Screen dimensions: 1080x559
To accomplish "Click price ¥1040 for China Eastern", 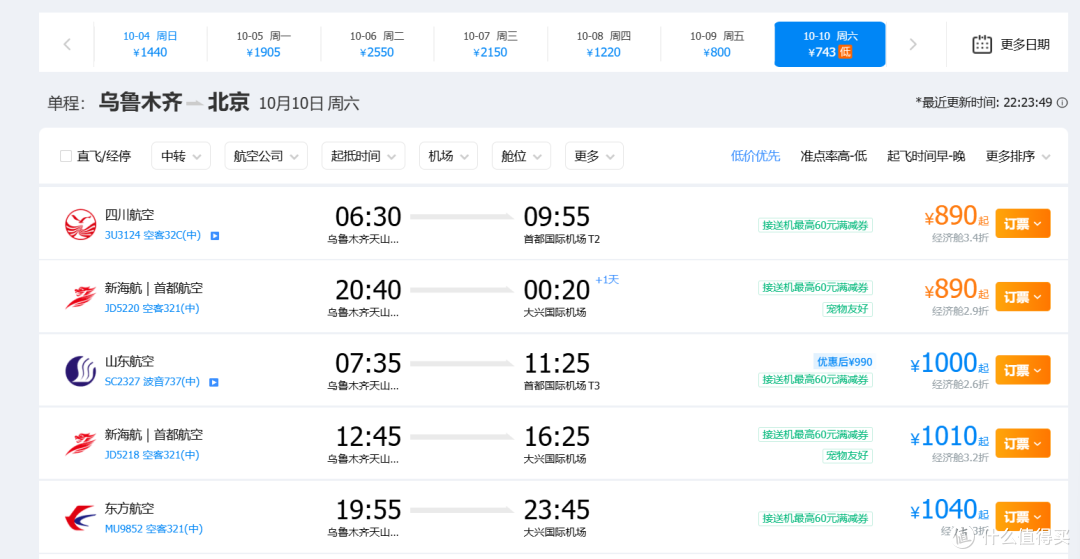I will point(950,510).
